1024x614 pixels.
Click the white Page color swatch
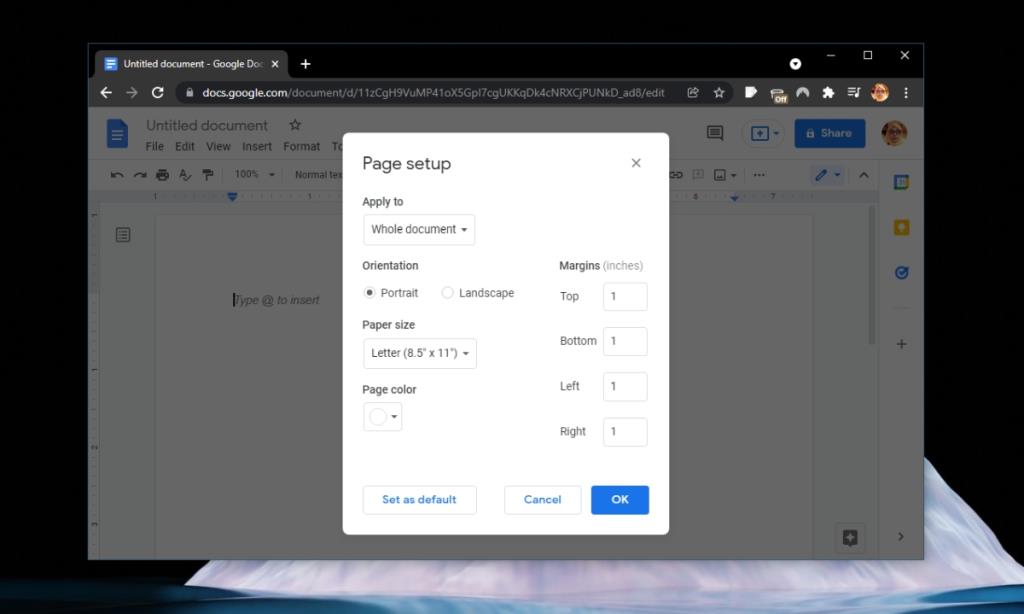pos(375,418)
